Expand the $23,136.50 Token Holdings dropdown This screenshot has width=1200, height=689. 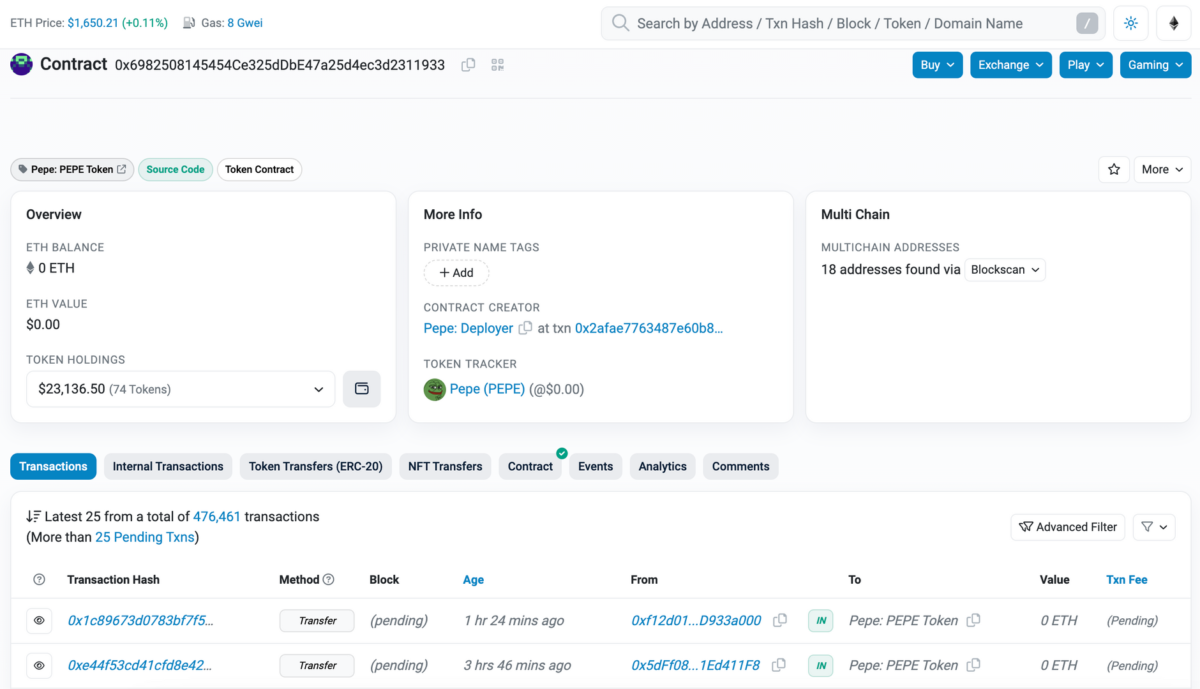click(x=180, y=388)
